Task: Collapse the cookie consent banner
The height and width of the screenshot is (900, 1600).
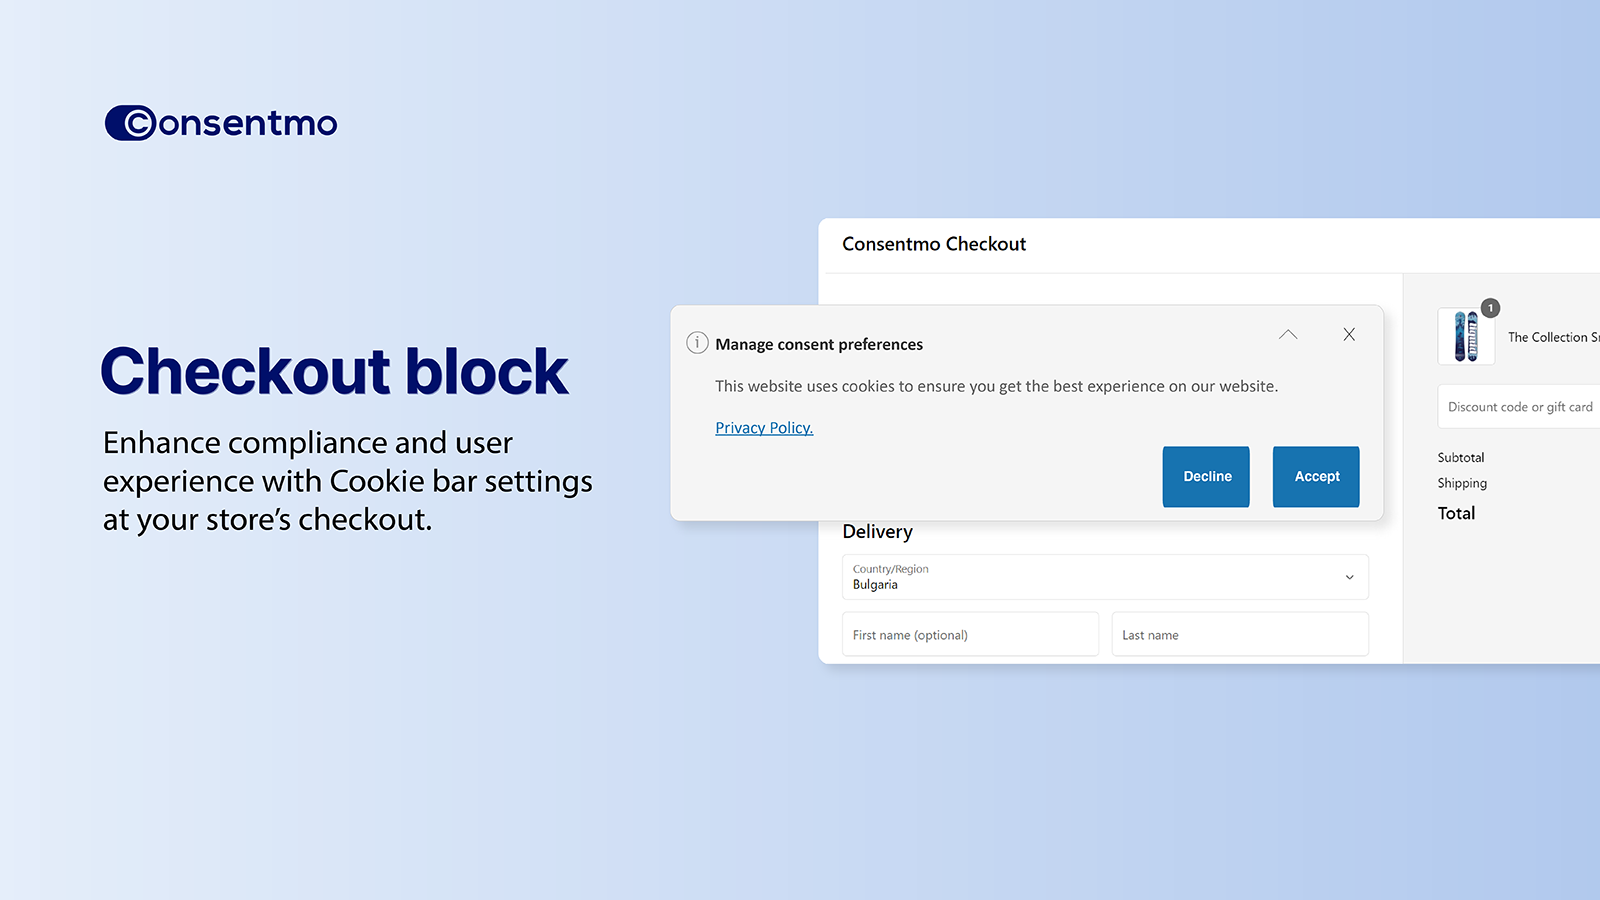Action: [x=1287, y=334]
